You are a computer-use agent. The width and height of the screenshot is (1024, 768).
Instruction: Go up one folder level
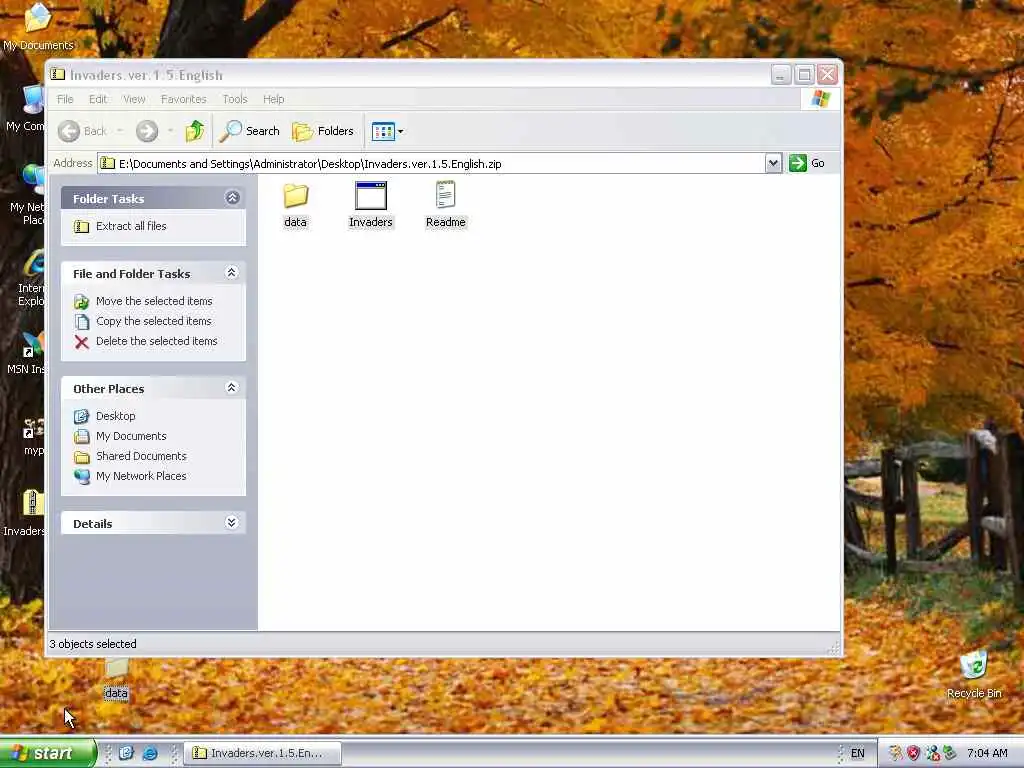pyautogui.click(x=195, y=131)
